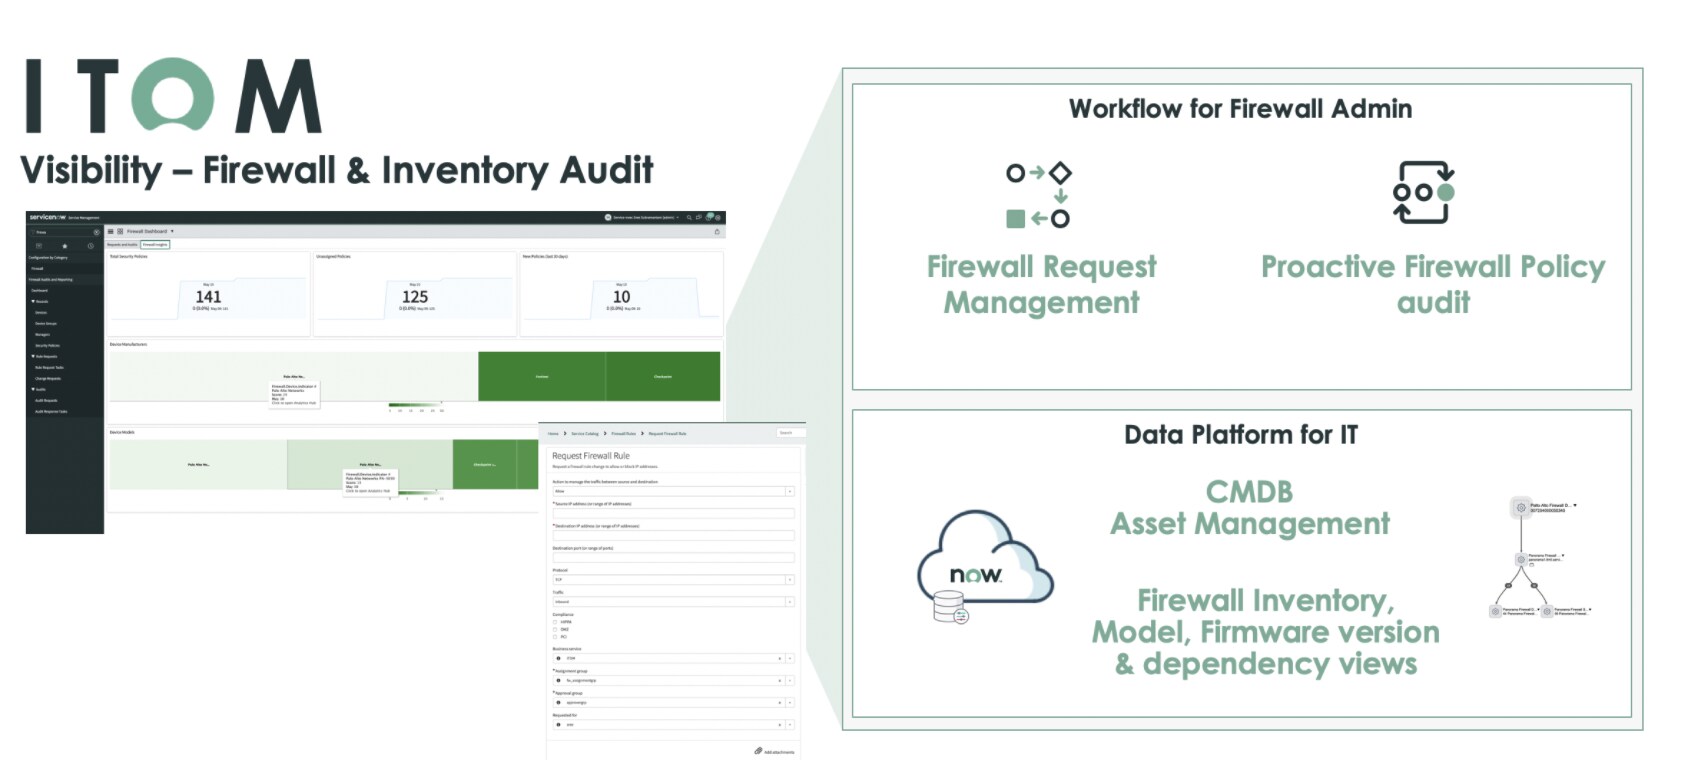The width and height of the screenshot is (1694, 760).
Task: Click the Destination port input field
Action: click(674, 557)
